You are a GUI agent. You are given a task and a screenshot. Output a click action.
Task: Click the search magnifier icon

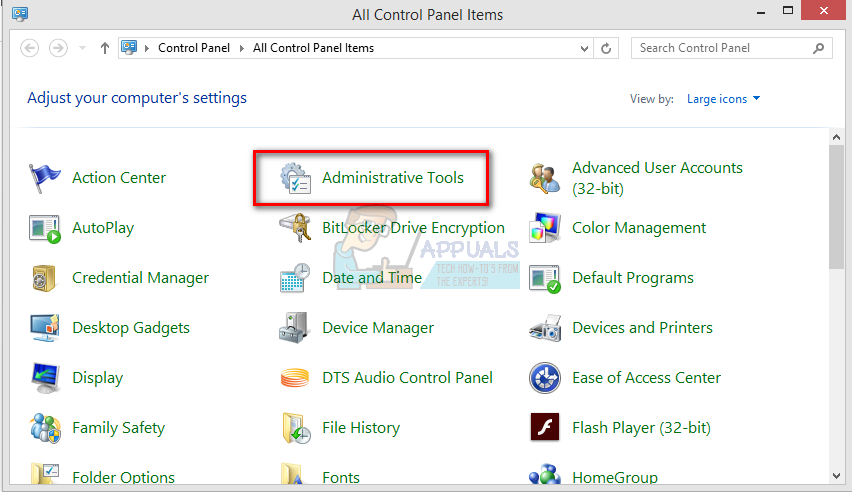(x=818, y=48)
